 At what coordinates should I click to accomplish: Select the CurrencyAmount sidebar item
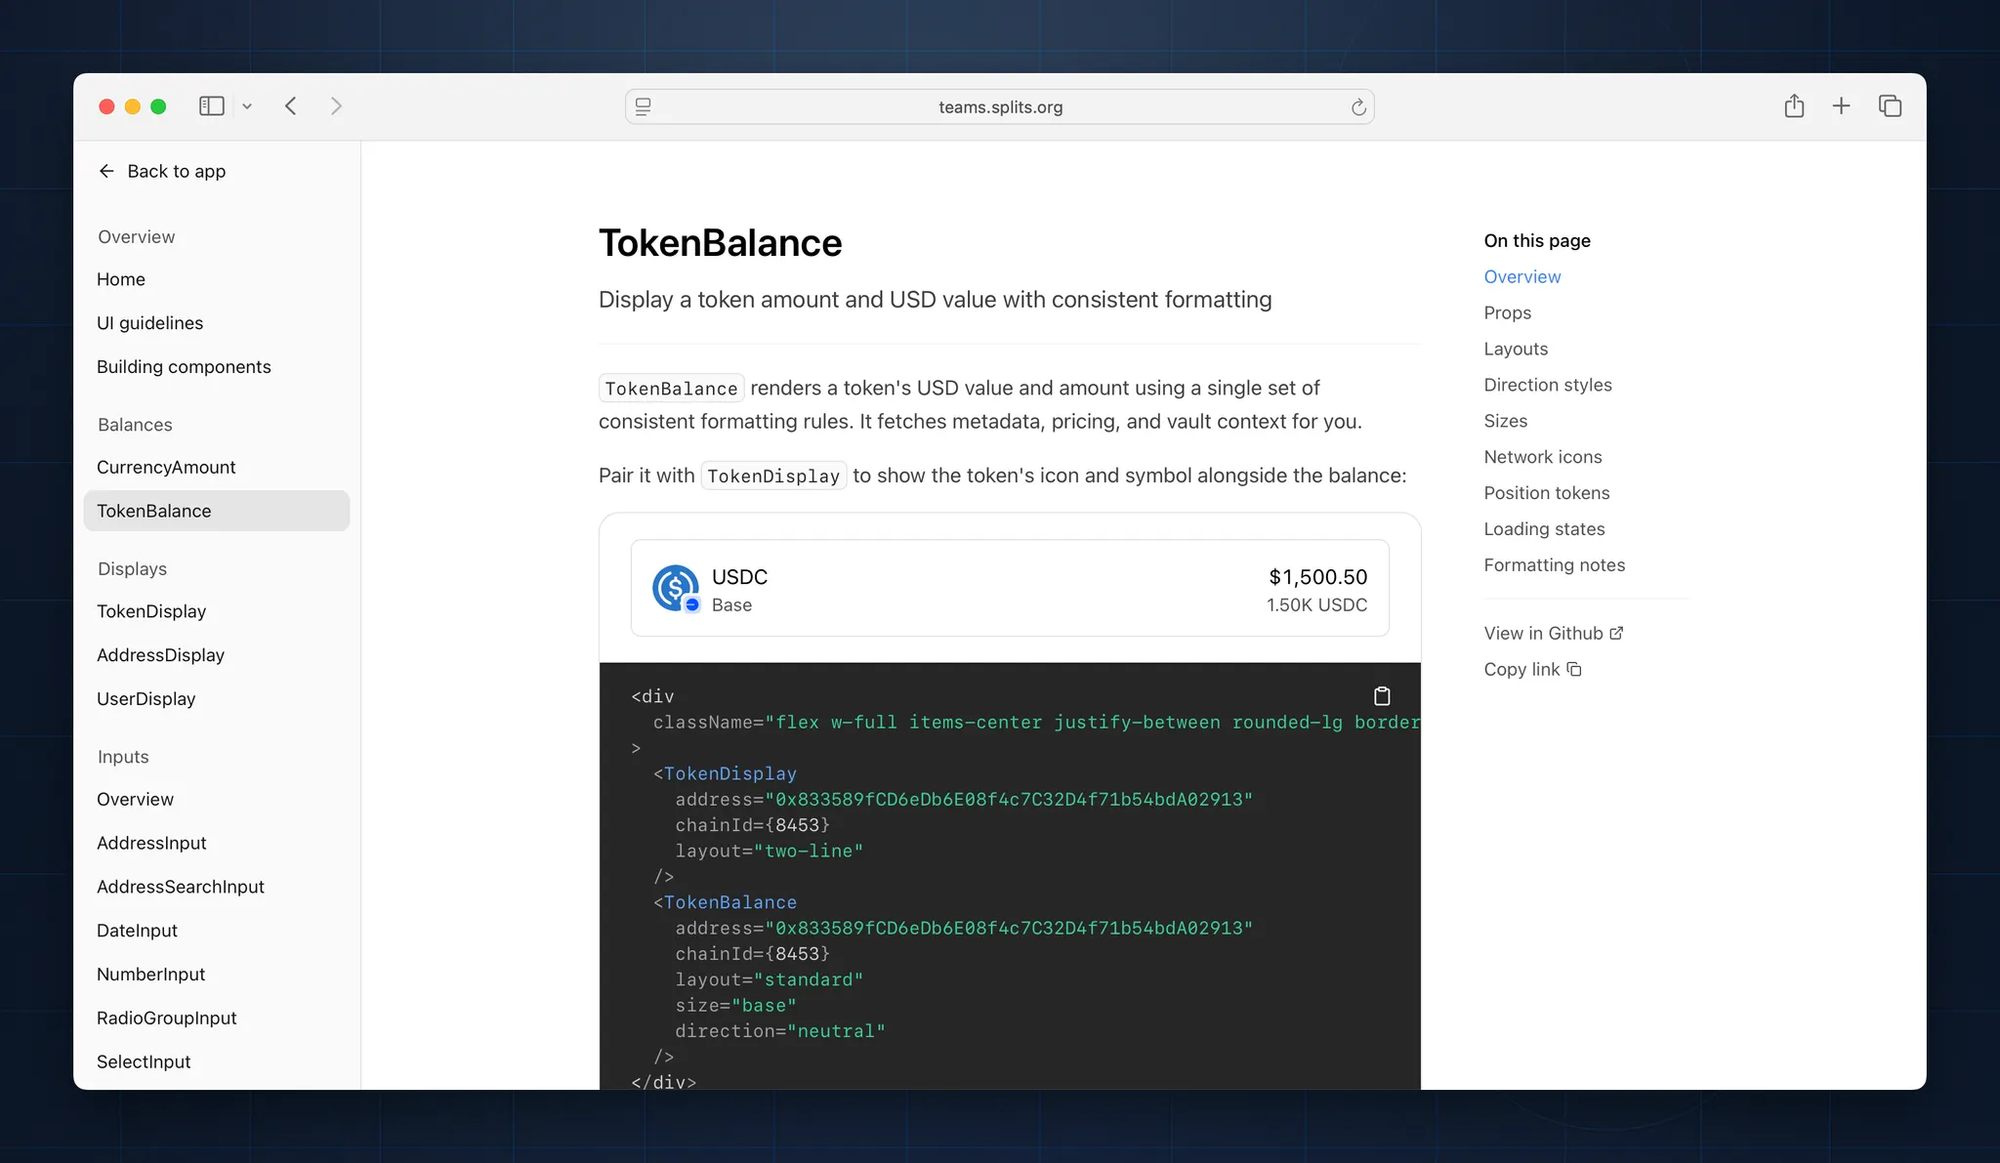pyautogui.click(x=166, y=467)
